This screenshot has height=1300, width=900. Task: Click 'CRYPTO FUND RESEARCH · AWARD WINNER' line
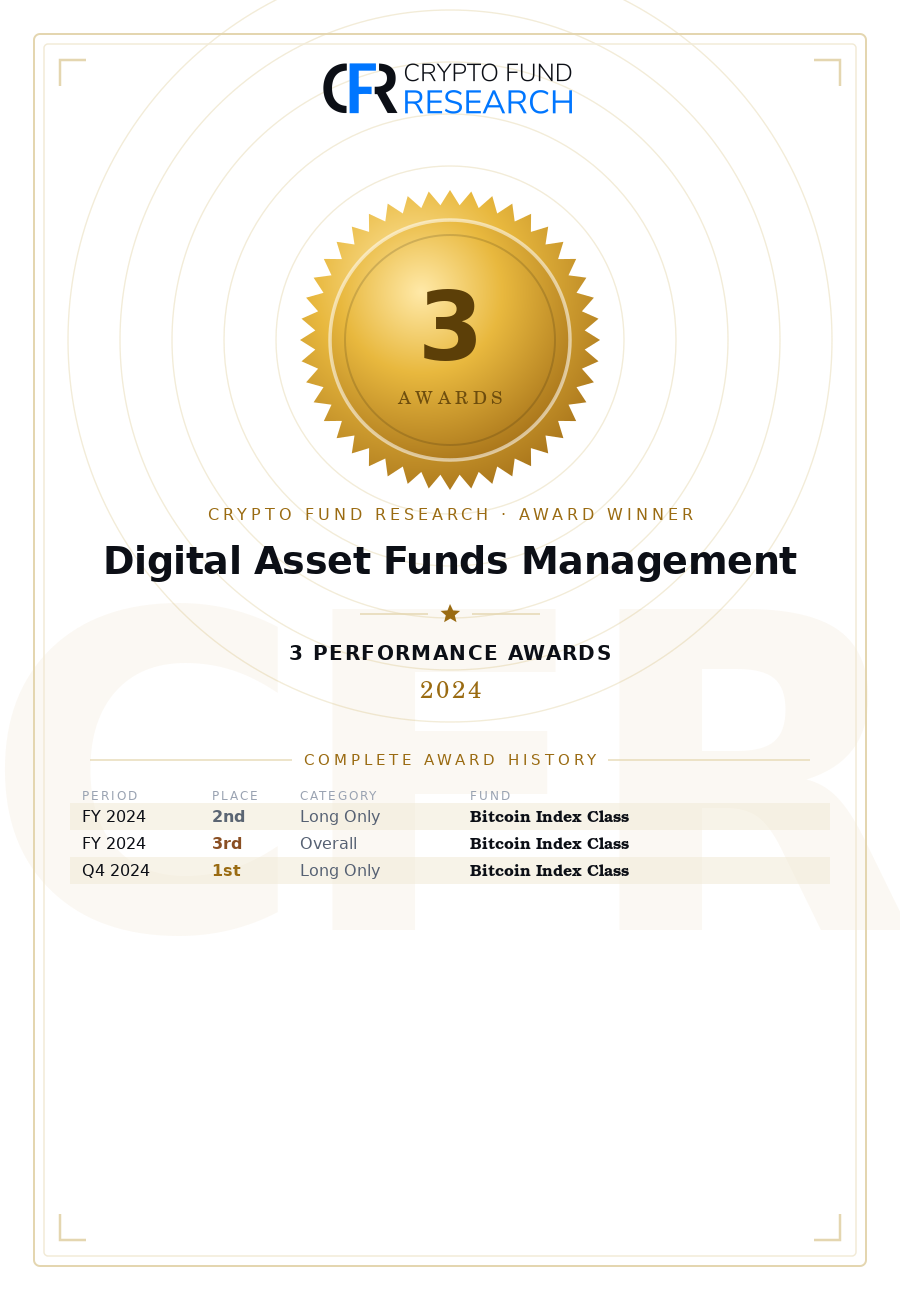(450, 515)
